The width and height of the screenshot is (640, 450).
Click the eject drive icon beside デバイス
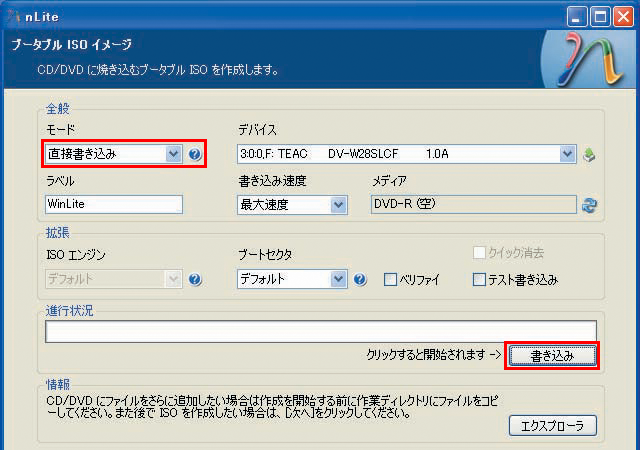pyautogui.click(x=589, y=155)
